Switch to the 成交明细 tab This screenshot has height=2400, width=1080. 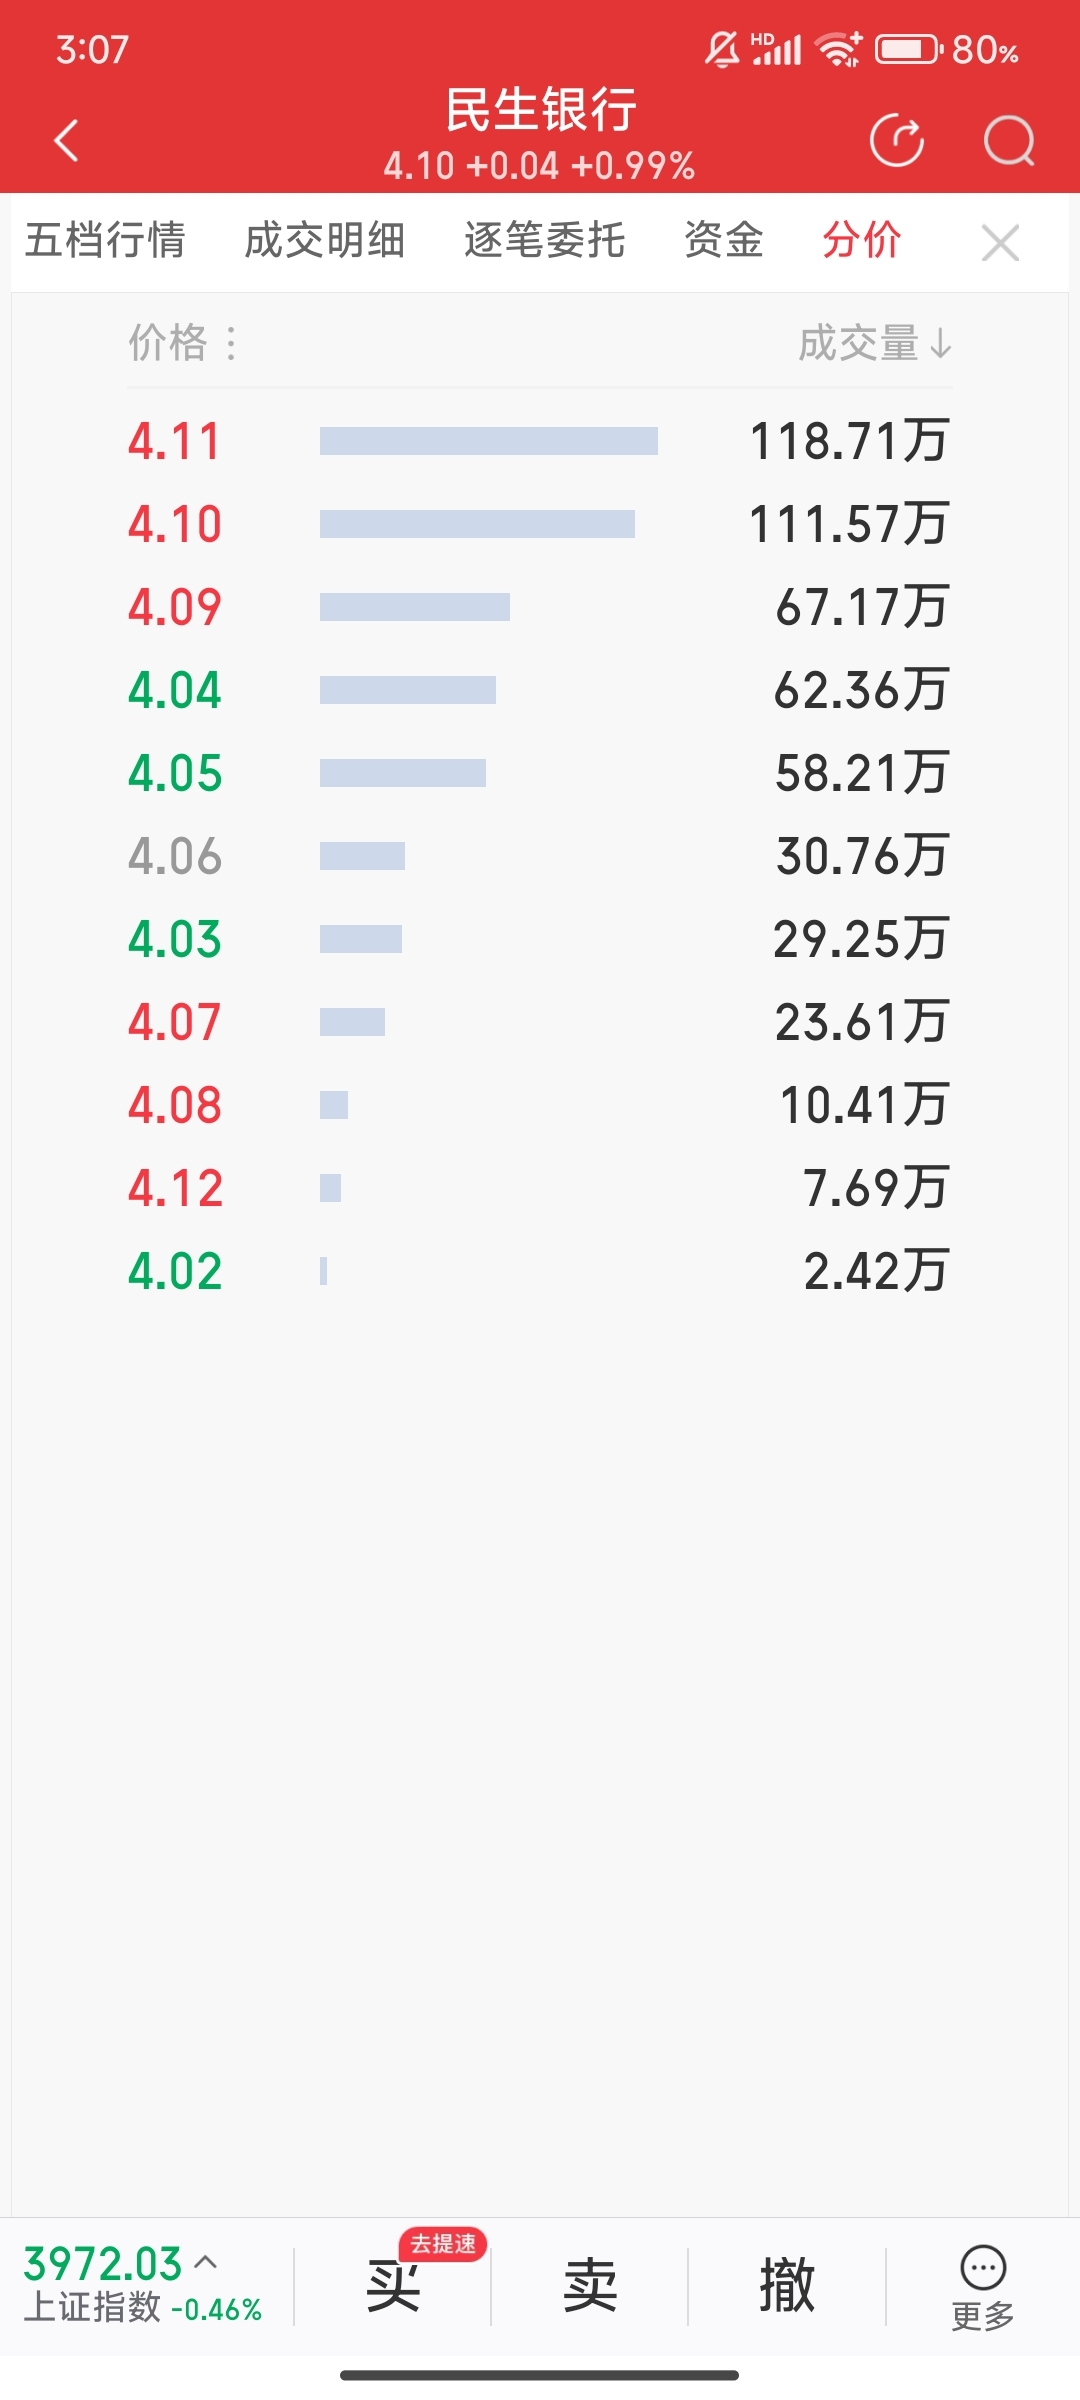tap(325, 241)
